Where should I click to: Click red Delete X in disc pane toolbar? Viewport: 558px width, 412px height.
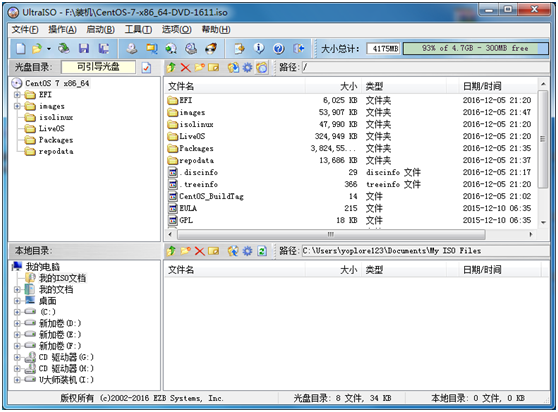click(x=185, y=67)
